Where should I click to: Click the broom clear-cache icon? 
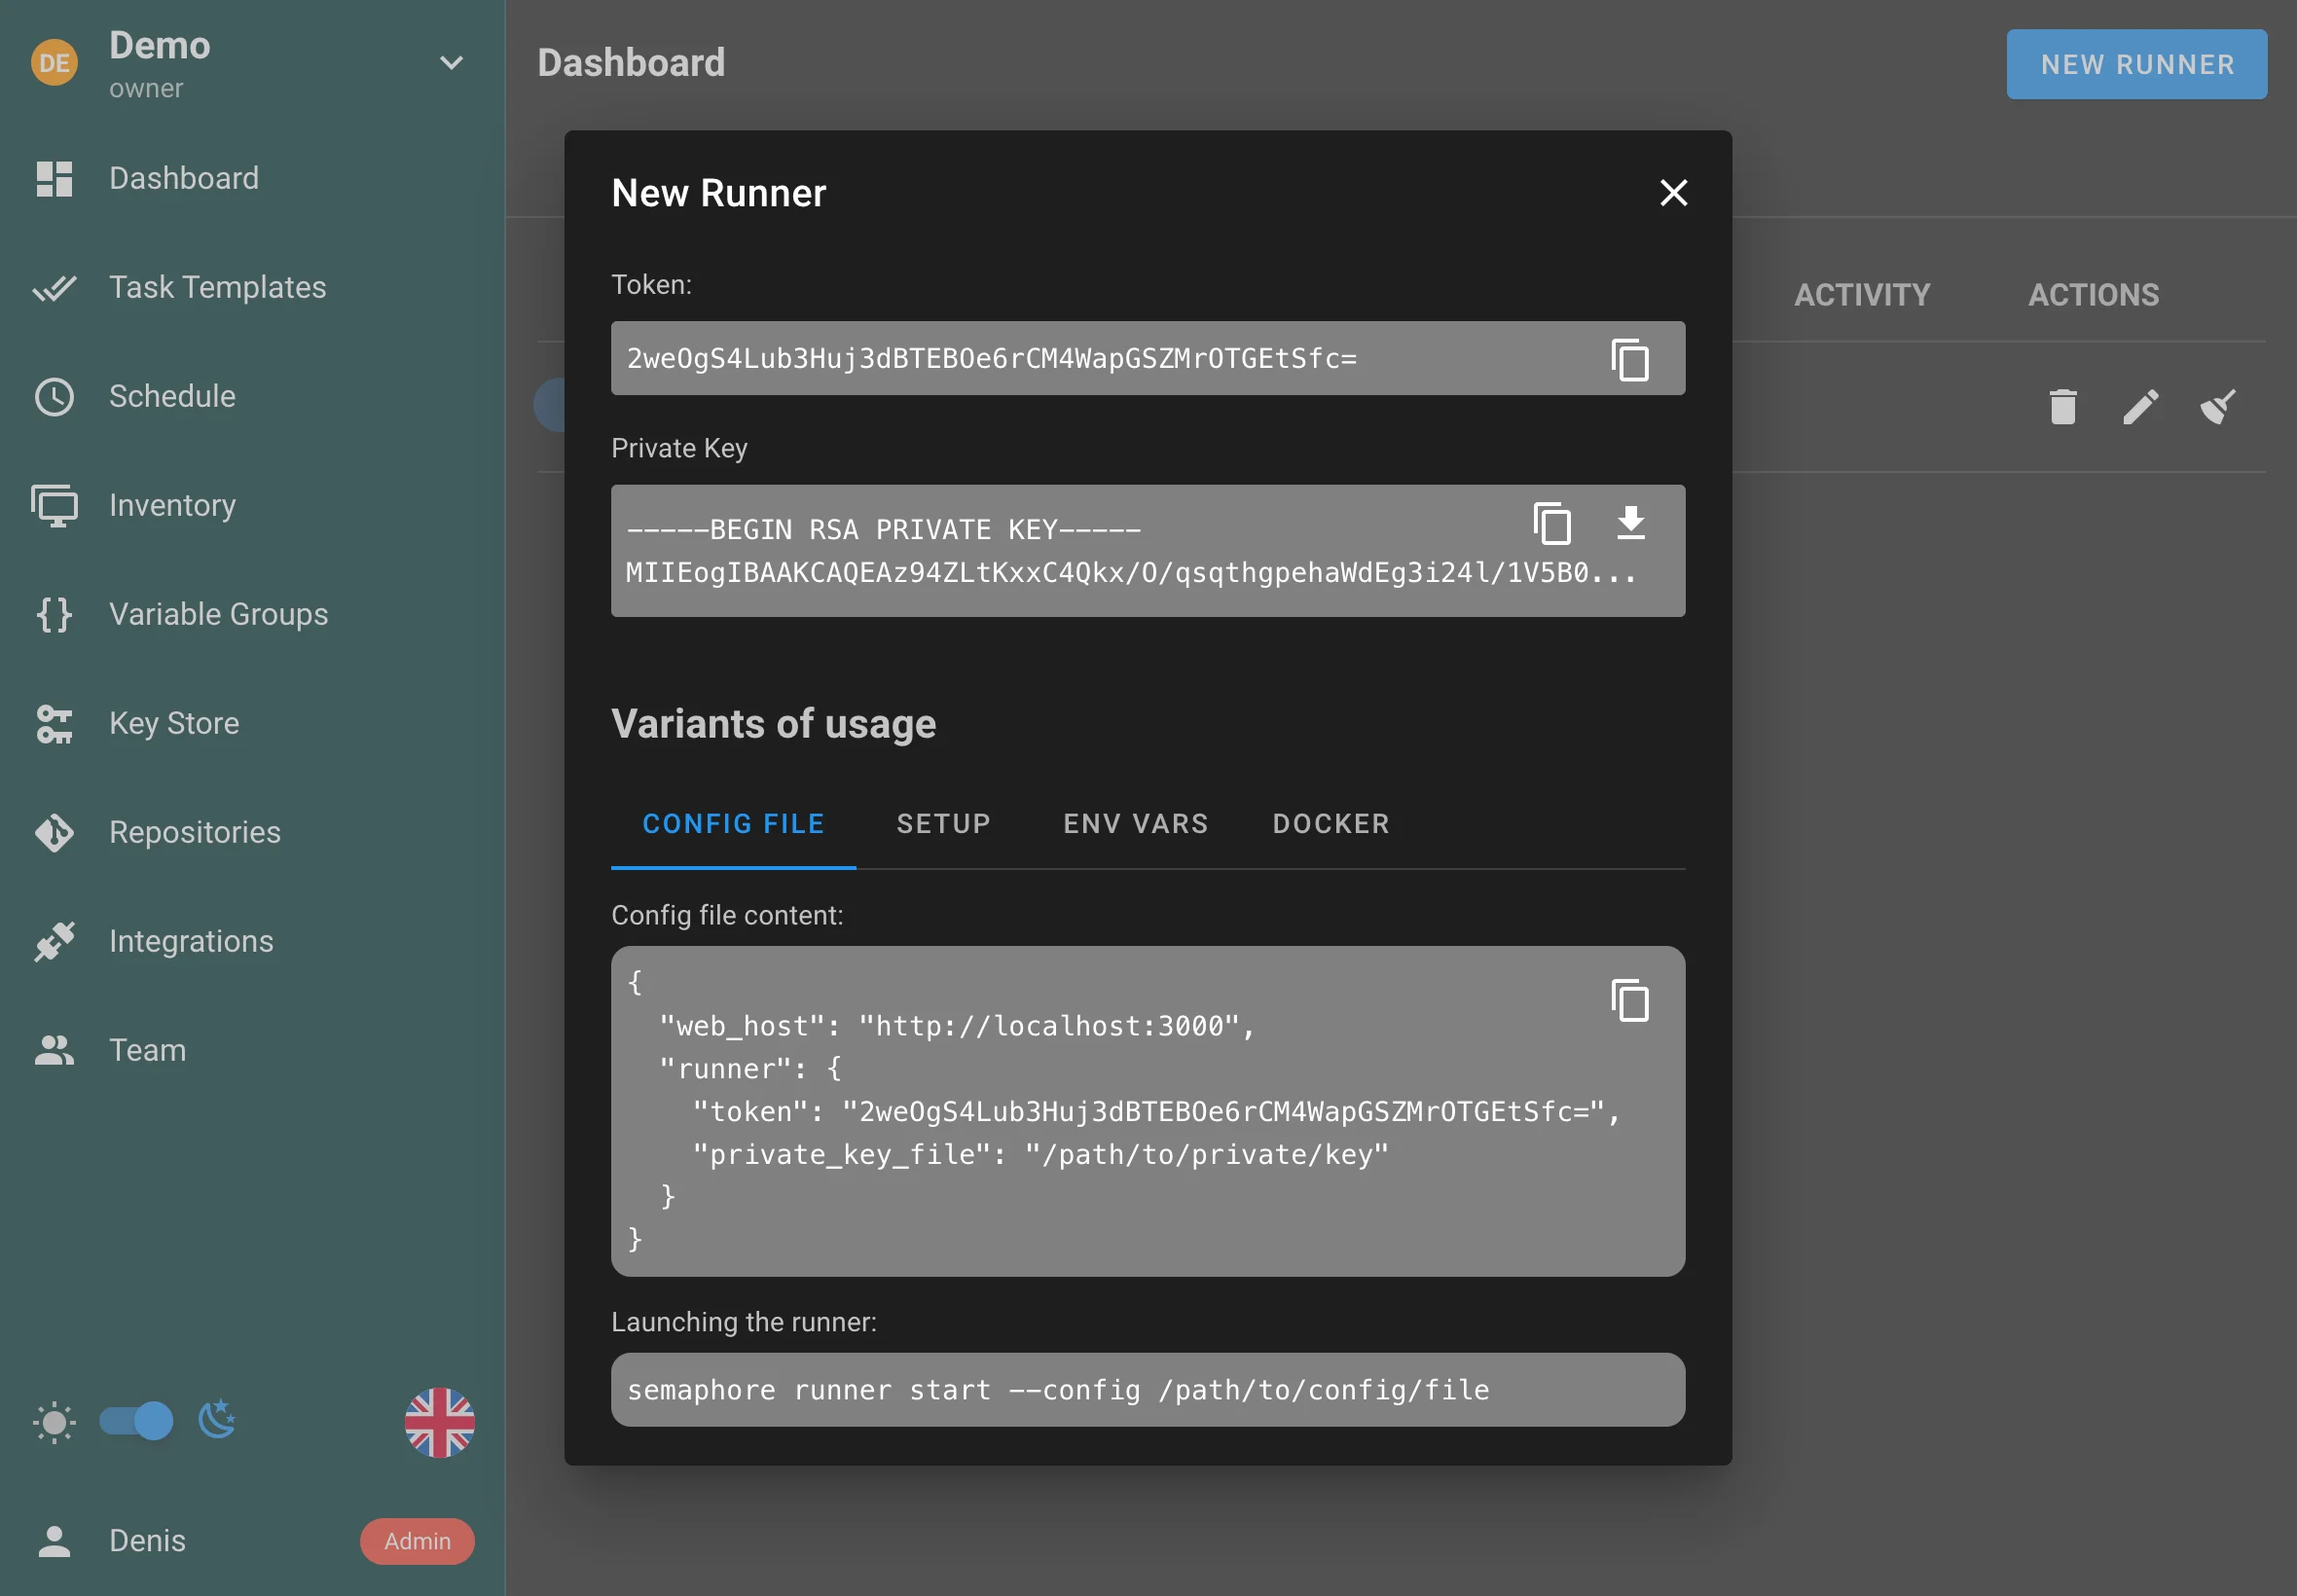pos(2217,407)
